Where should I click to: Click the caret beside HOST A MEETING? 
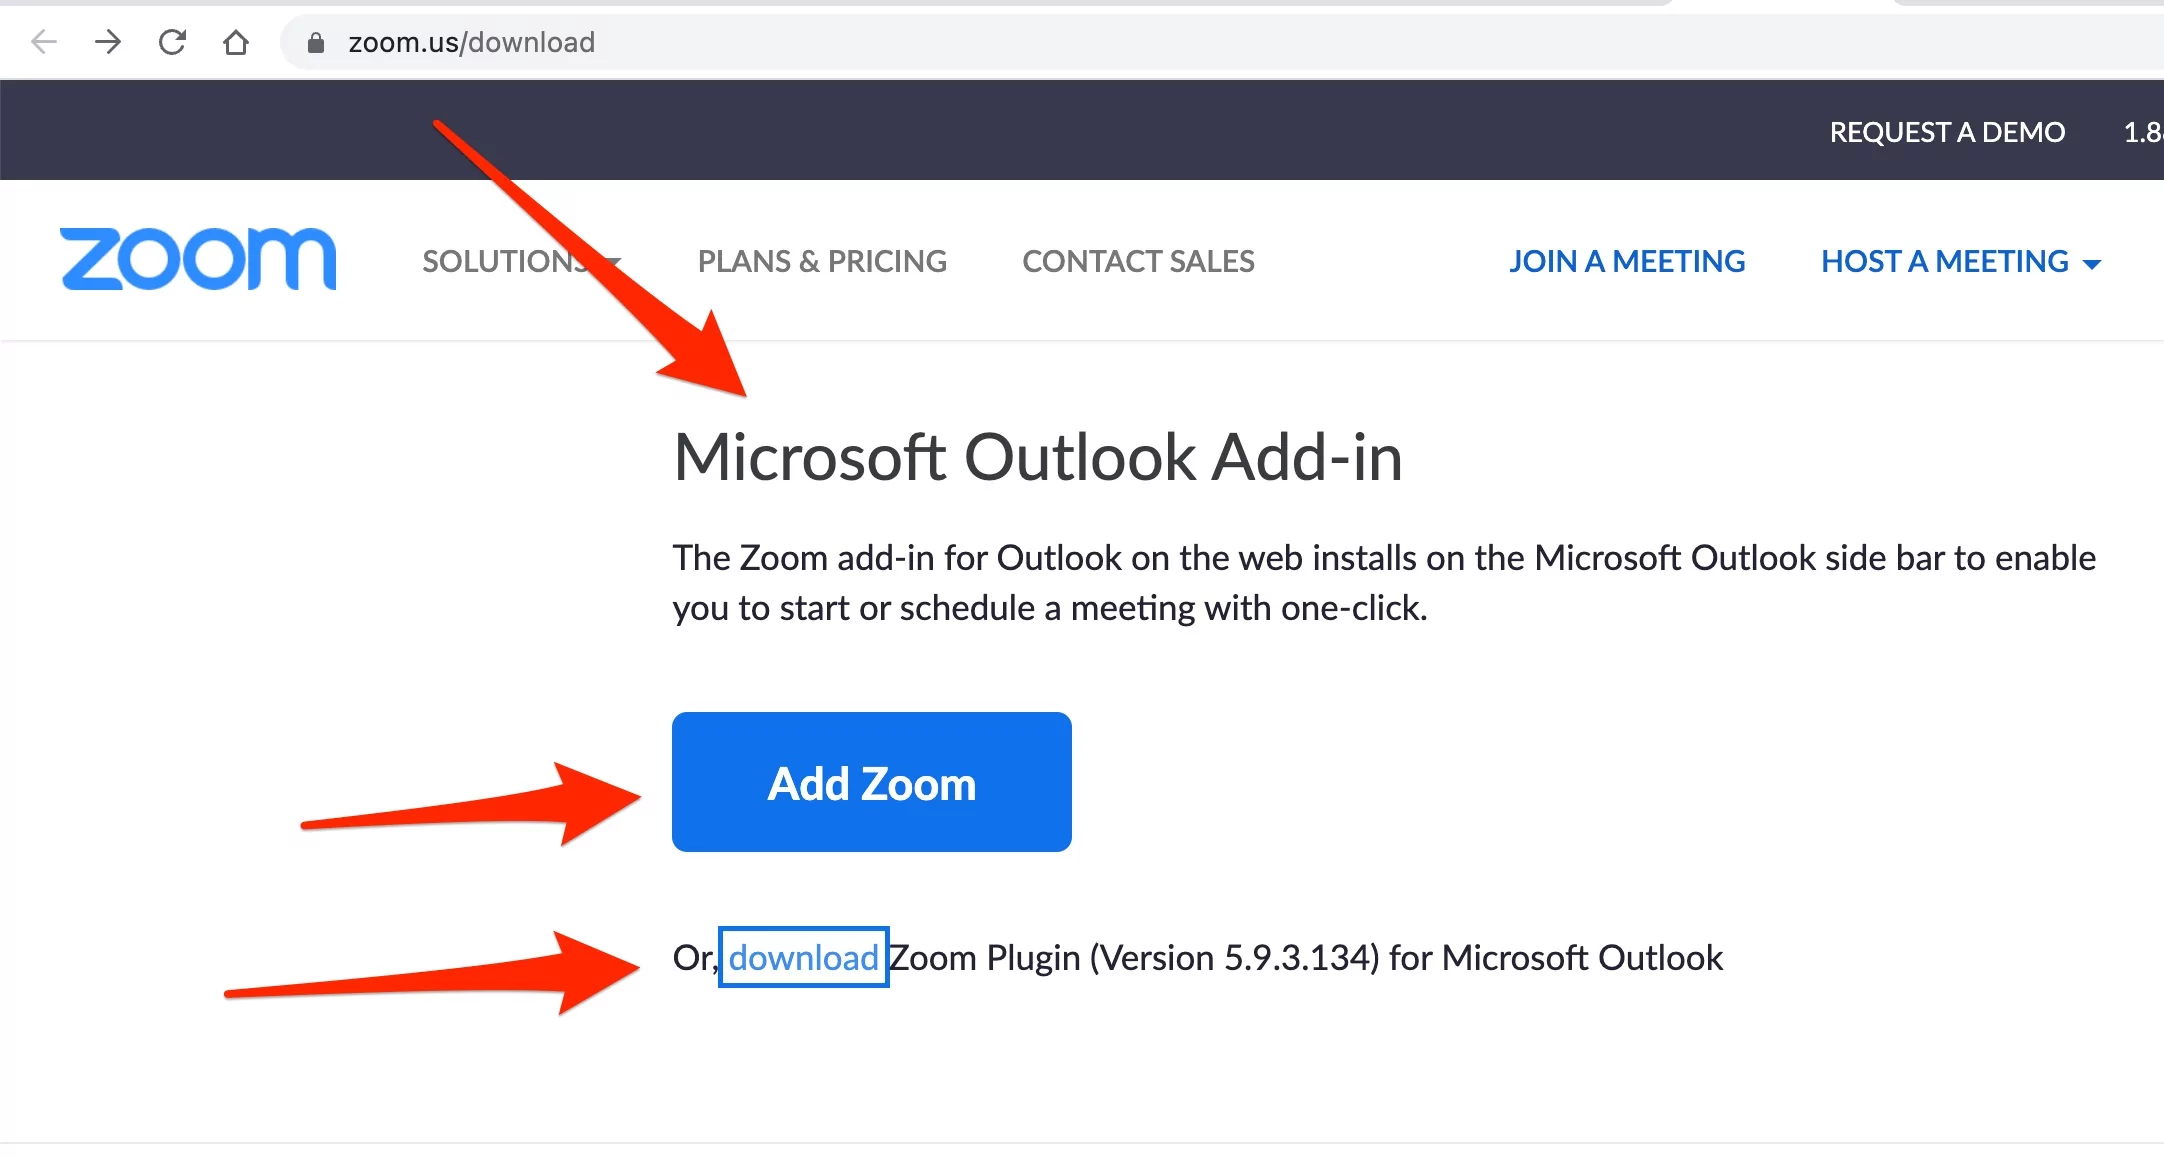click(2091, 264)
